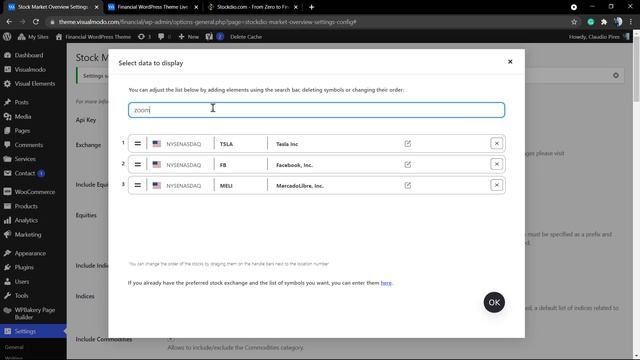This screenshot has width=640, height=360.
Task: Click the browser address bar
Action: pyautogui.click(x=310, y=22)
